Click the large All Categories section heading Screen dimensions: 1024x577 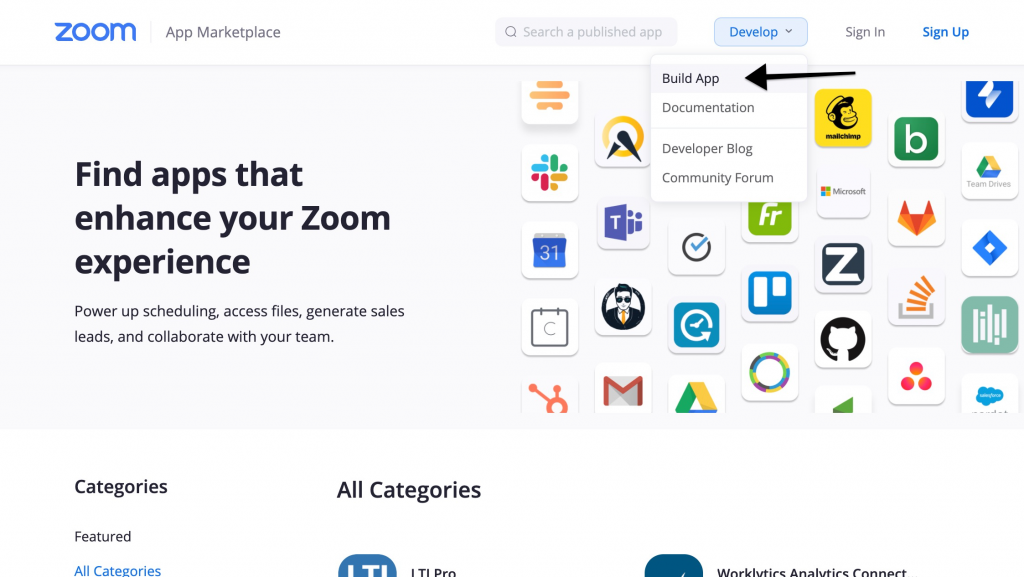[x=409, y=490]
